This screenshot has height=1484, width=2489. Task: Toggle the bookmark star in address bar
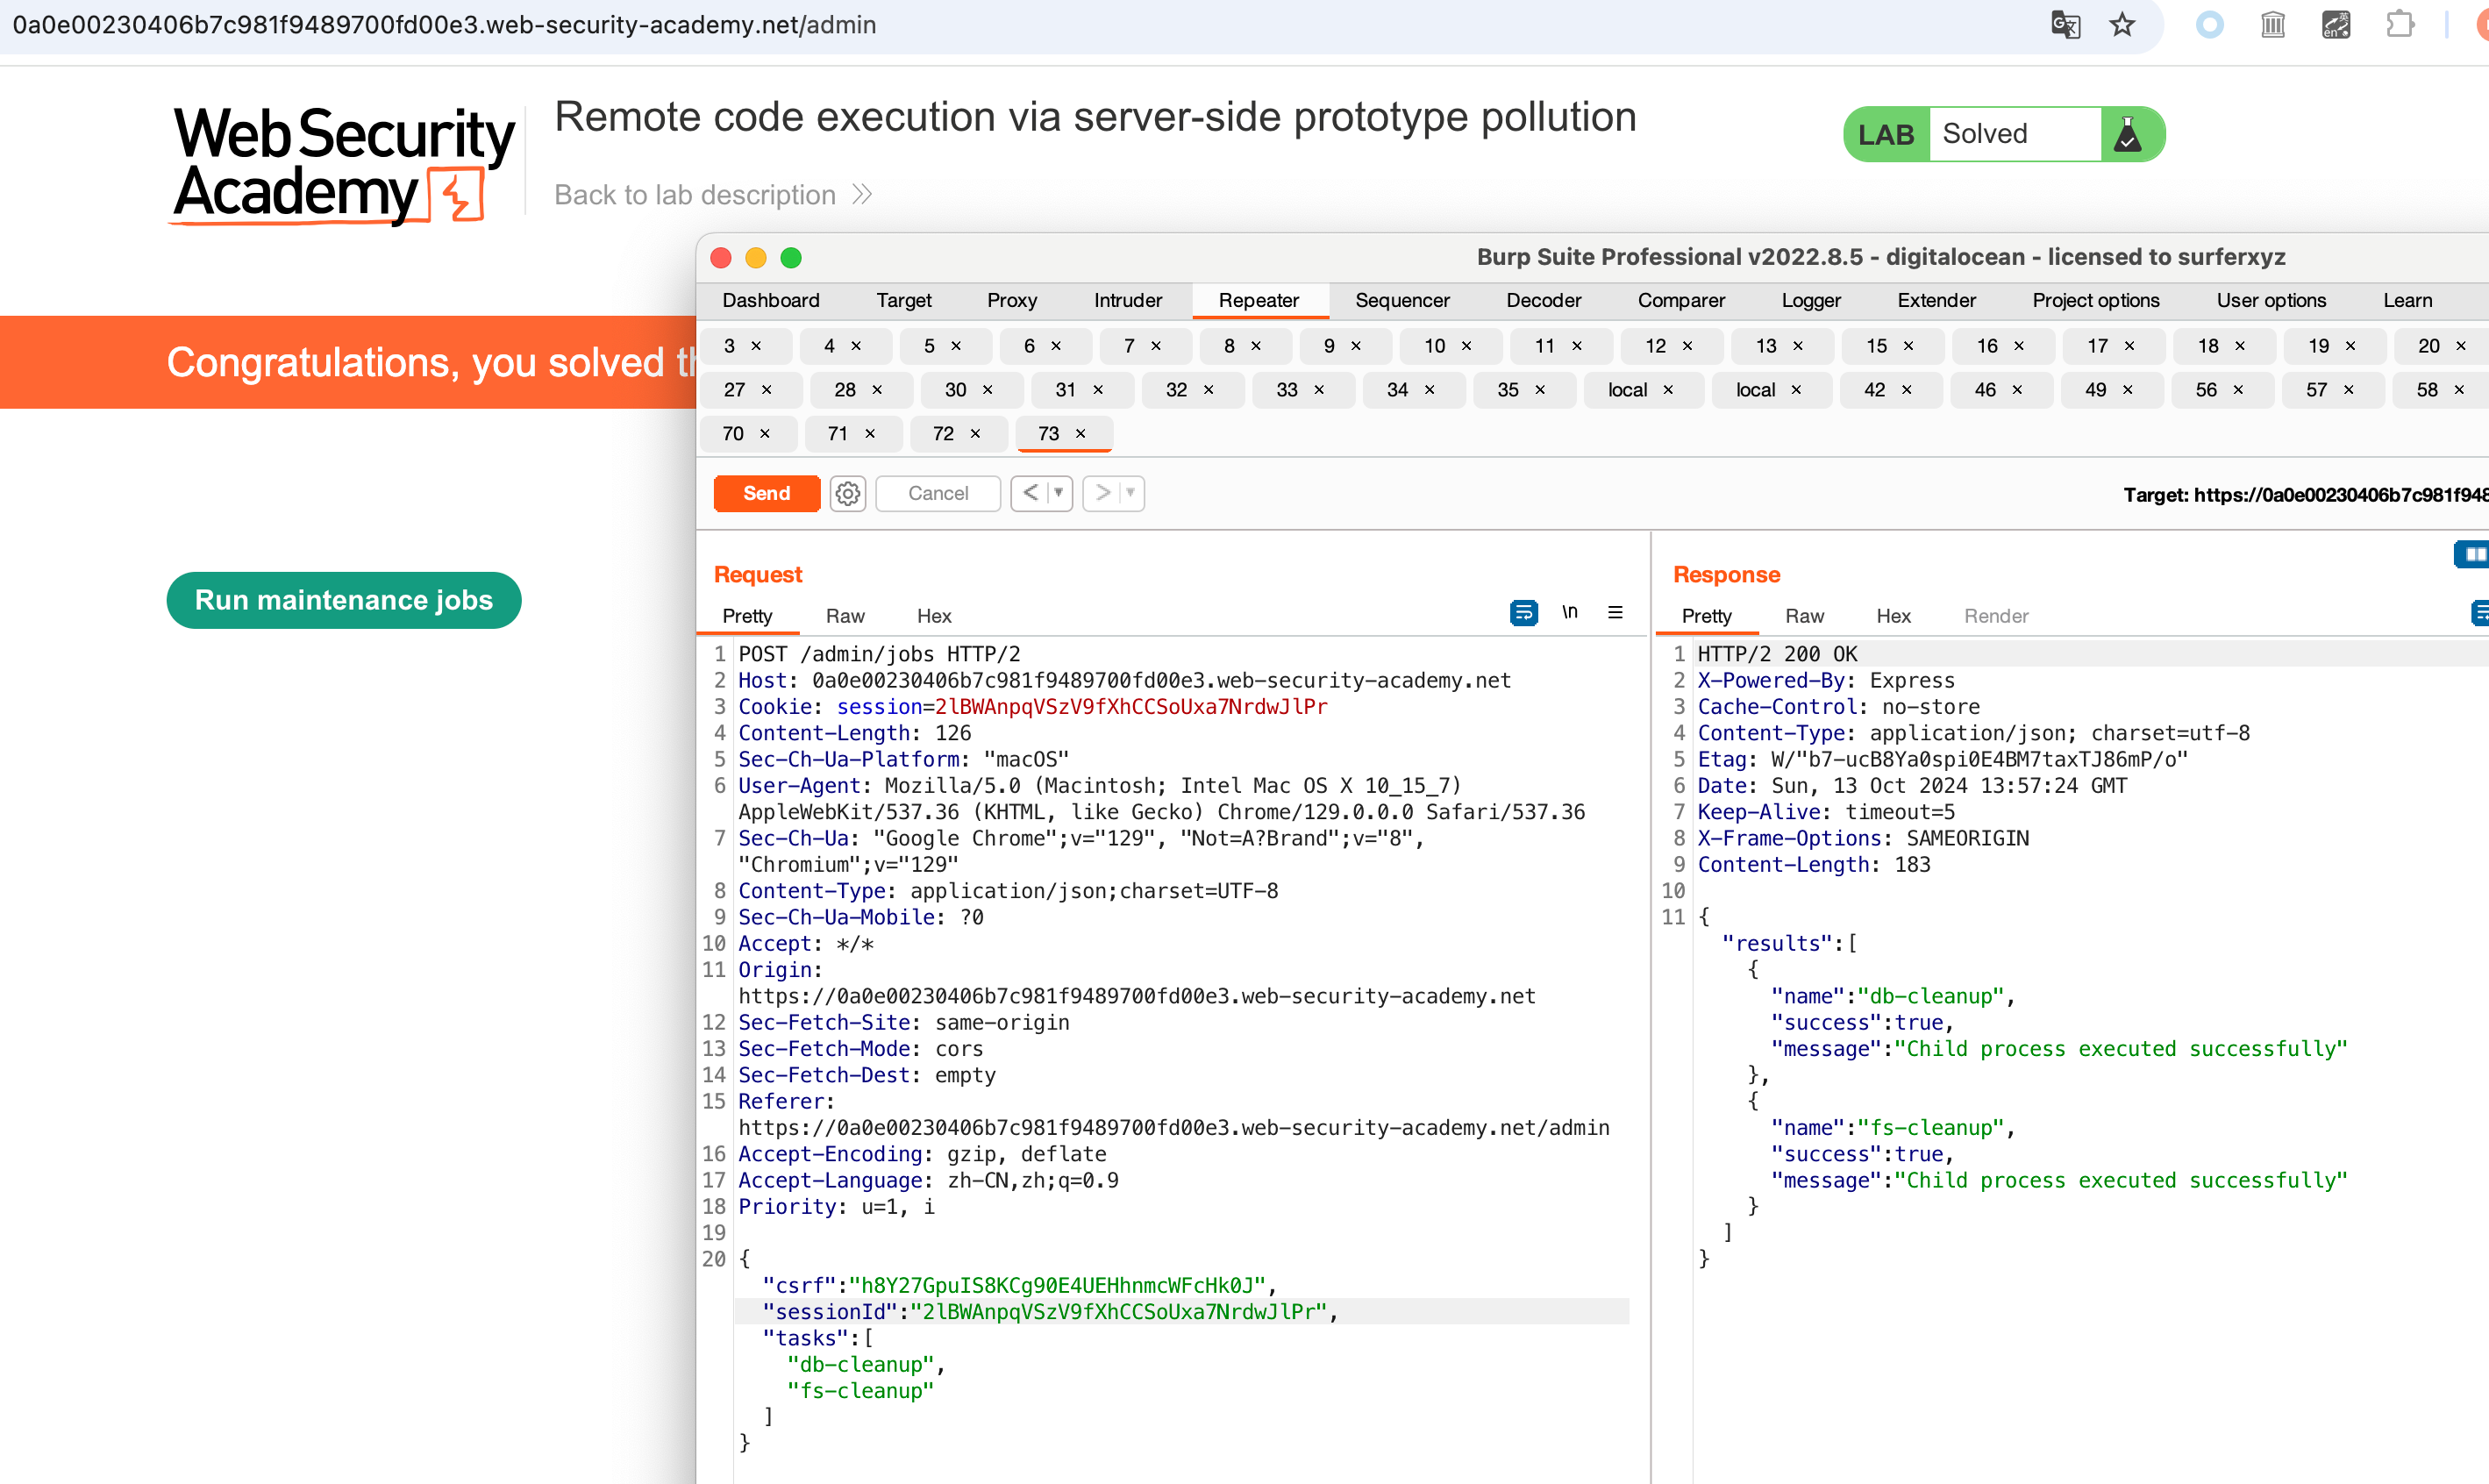click(2122, 24)
